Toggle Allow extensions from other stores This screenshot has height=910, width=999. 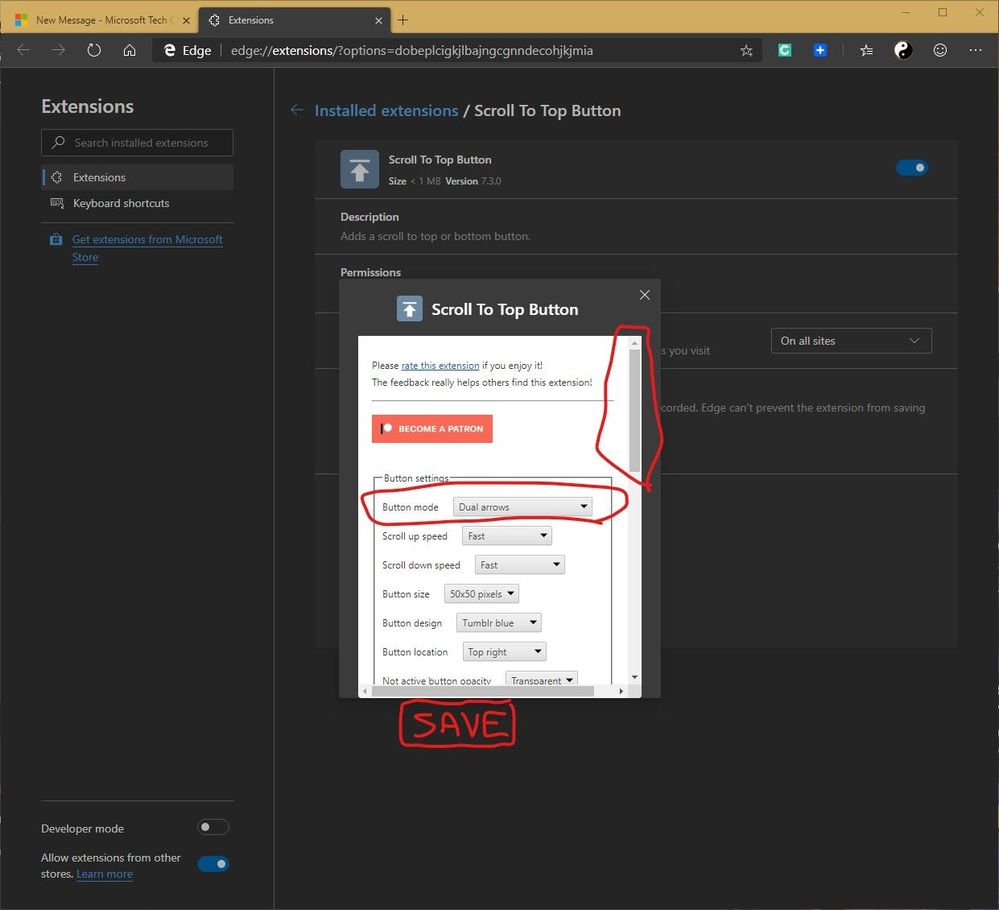point(213,864)
